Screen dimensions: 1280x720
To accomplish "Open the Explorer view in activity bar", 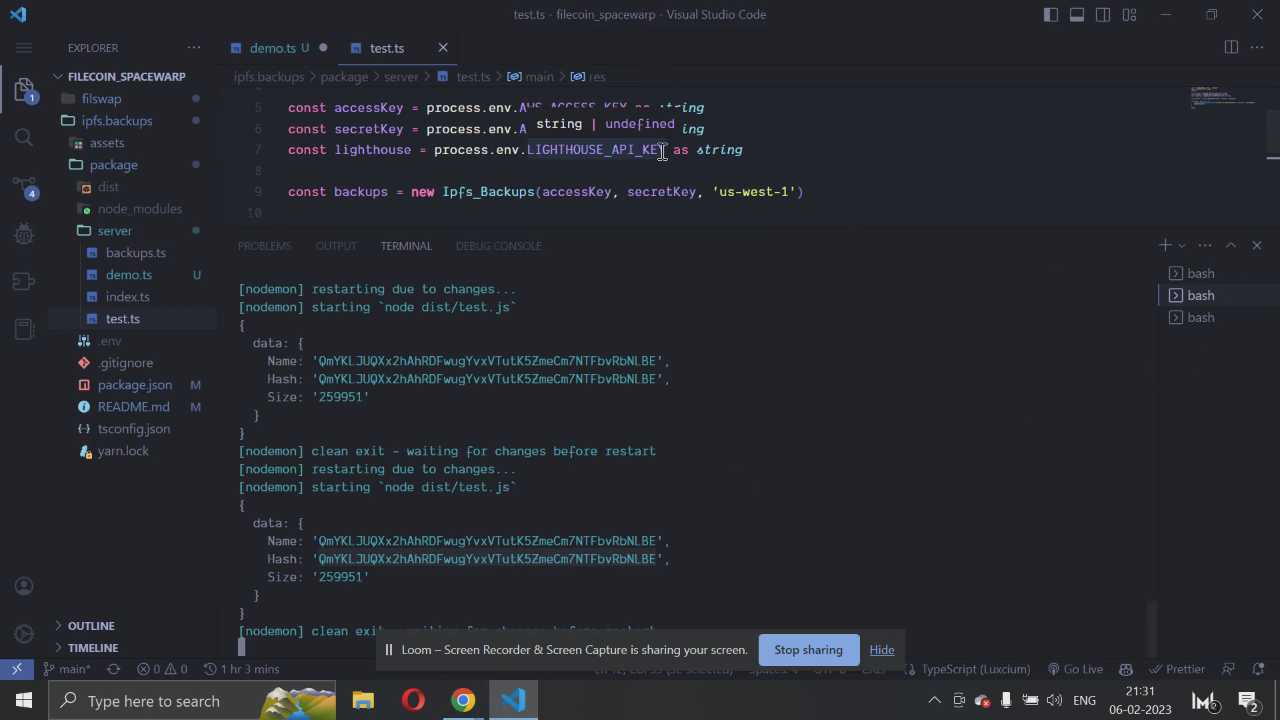I will click(x=24, y=89).
